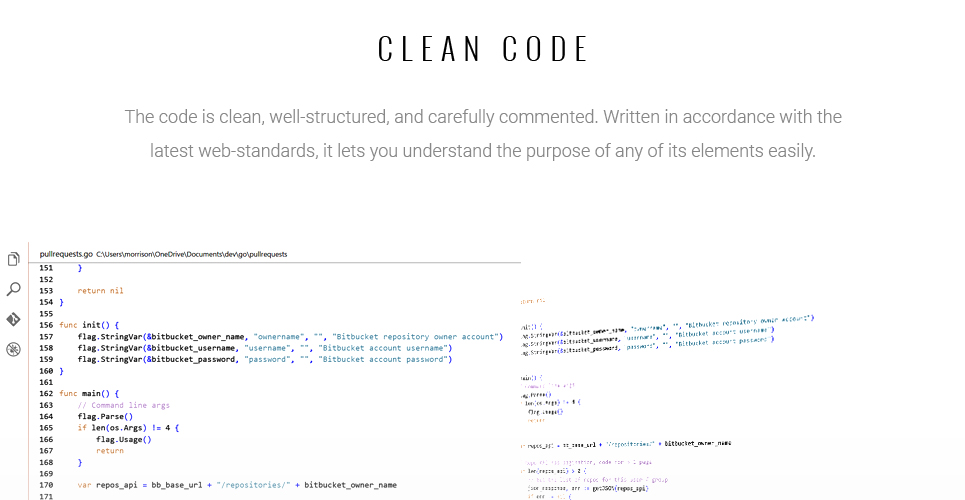Viewport: 965px width, 500px height.
Task: Open the Explorer files icon in sidebar
Action: click(14, 259)
